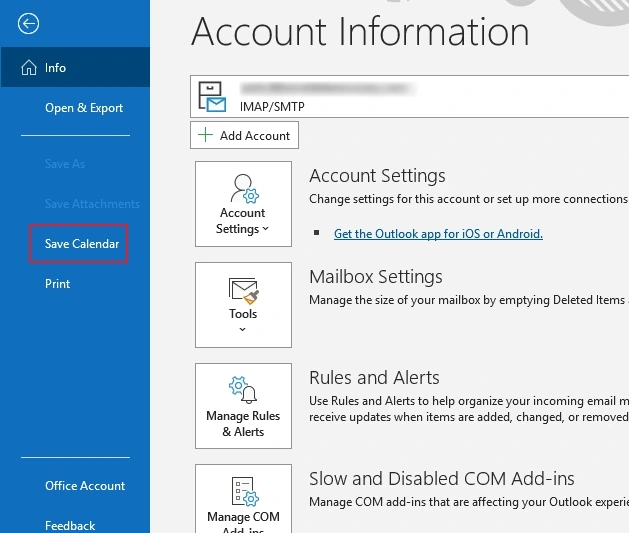The width and height of the screenshot is (629, 533).
Task: Click the person-with-gear Account Settings icon
Action: pos(243,188)
